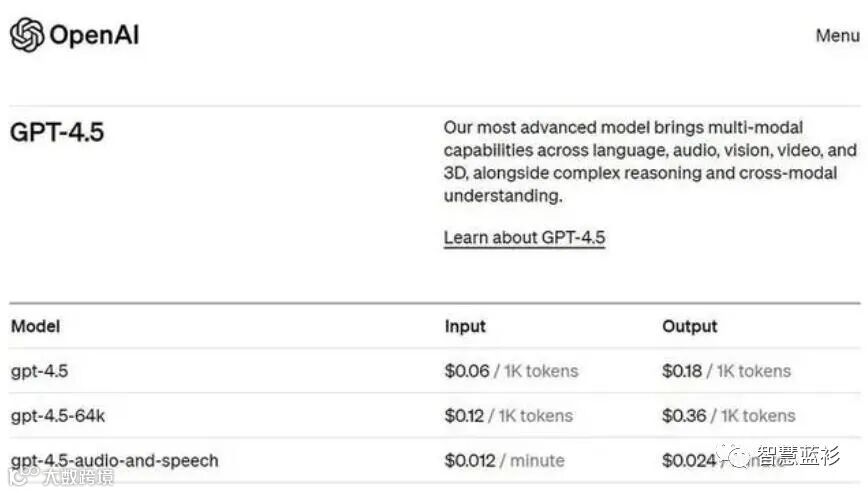Select the gpt-4.5-audio-and-speech model name
868x493 pixels.
coord(114,460)
